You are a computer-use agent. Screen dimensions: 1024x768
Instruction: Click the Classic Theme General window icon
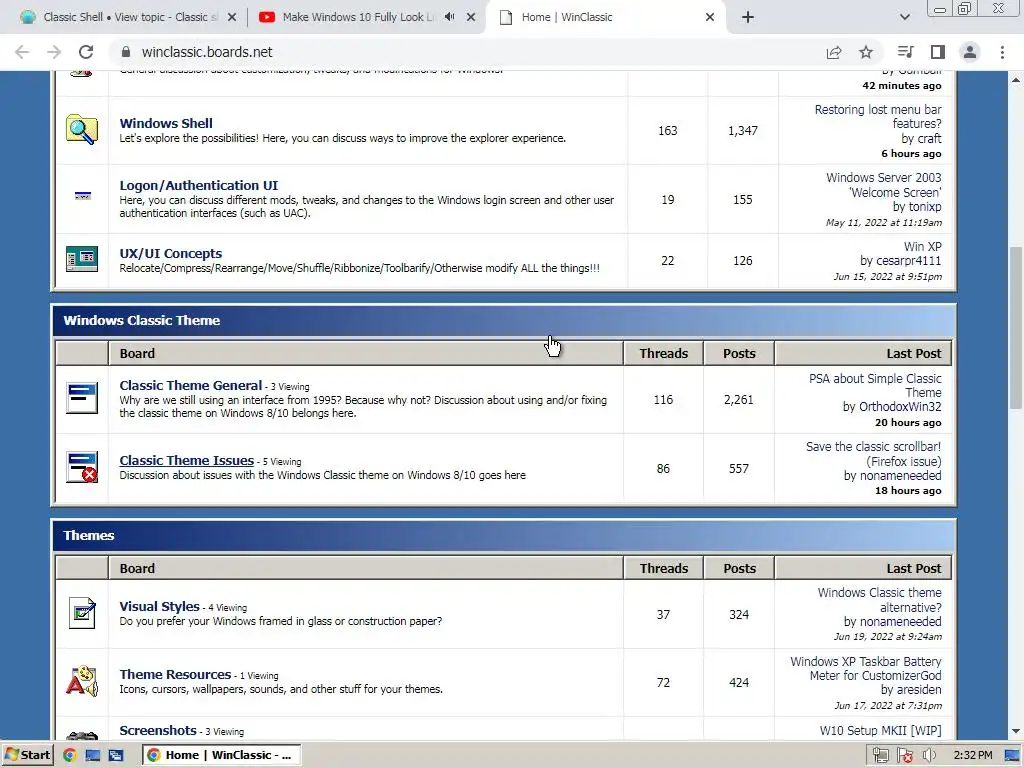82,398
